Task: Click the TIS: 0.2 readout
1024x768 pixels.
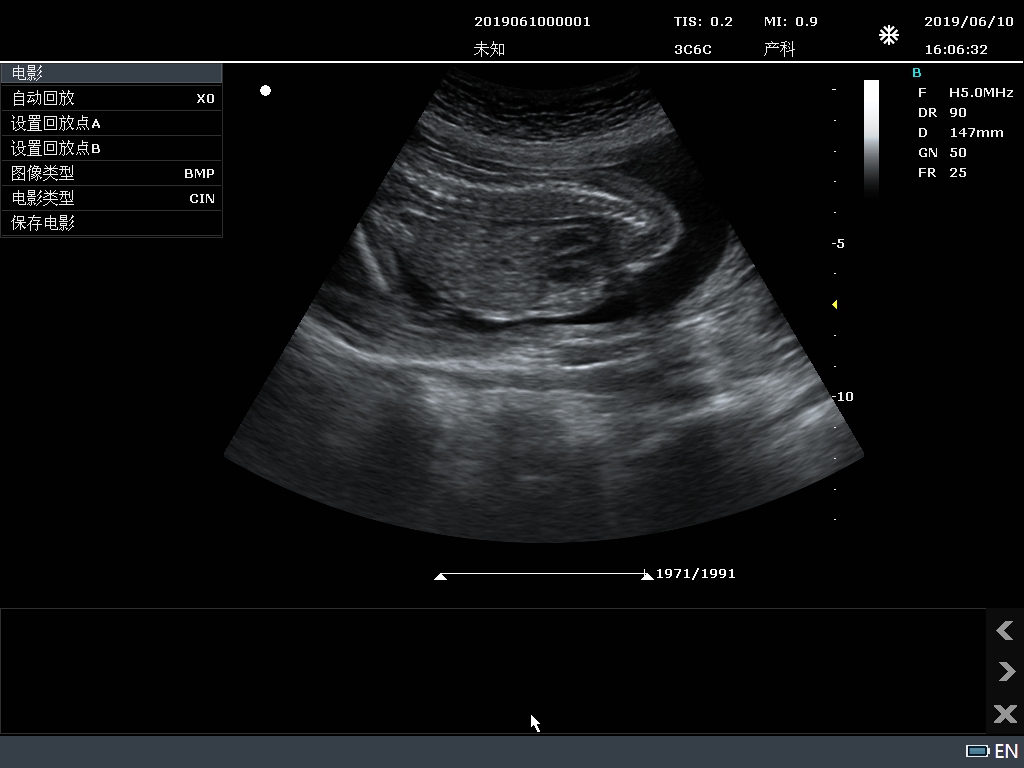Action: (703, 22)
